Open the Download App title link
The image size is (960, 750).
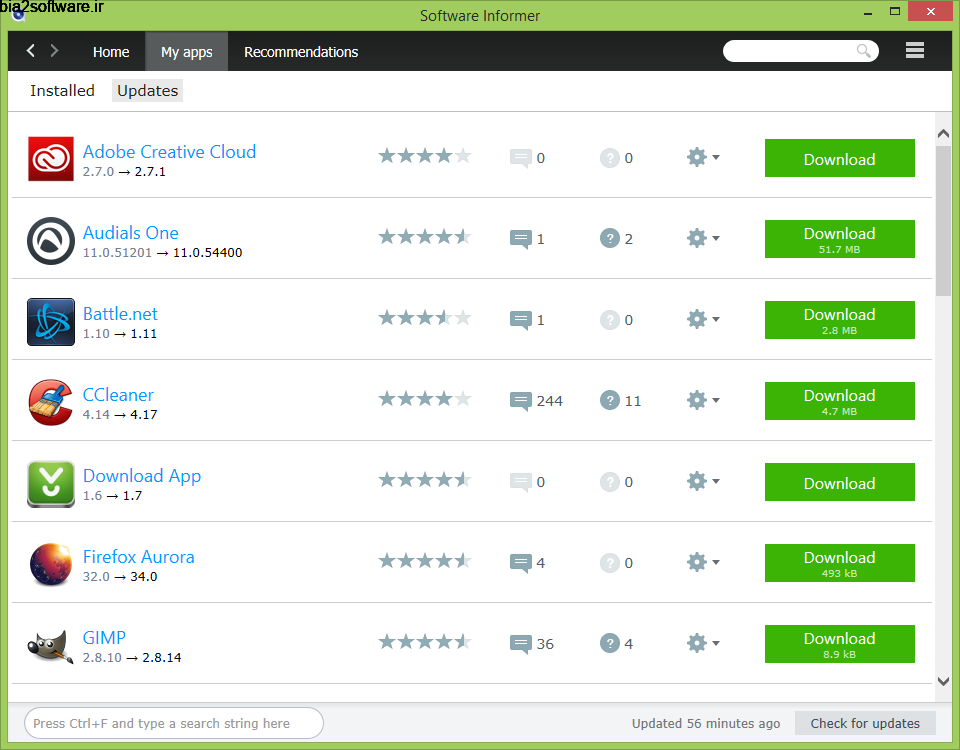(x=142, y=476)
